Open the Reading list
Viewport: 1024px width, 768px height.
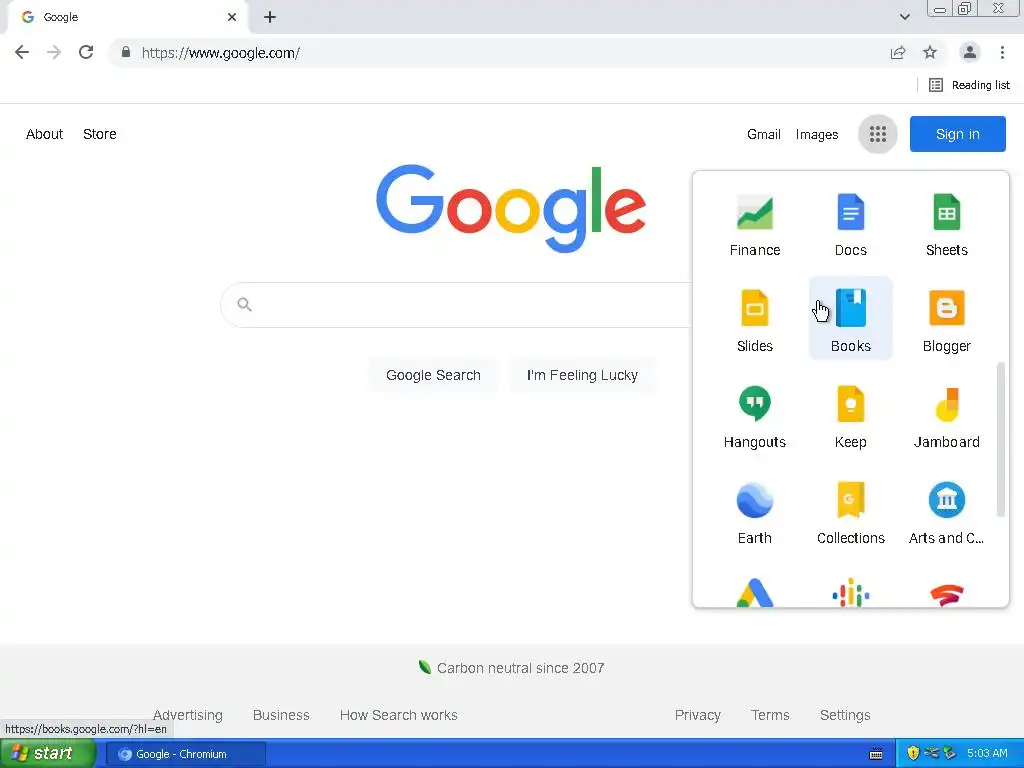point(969,85)
